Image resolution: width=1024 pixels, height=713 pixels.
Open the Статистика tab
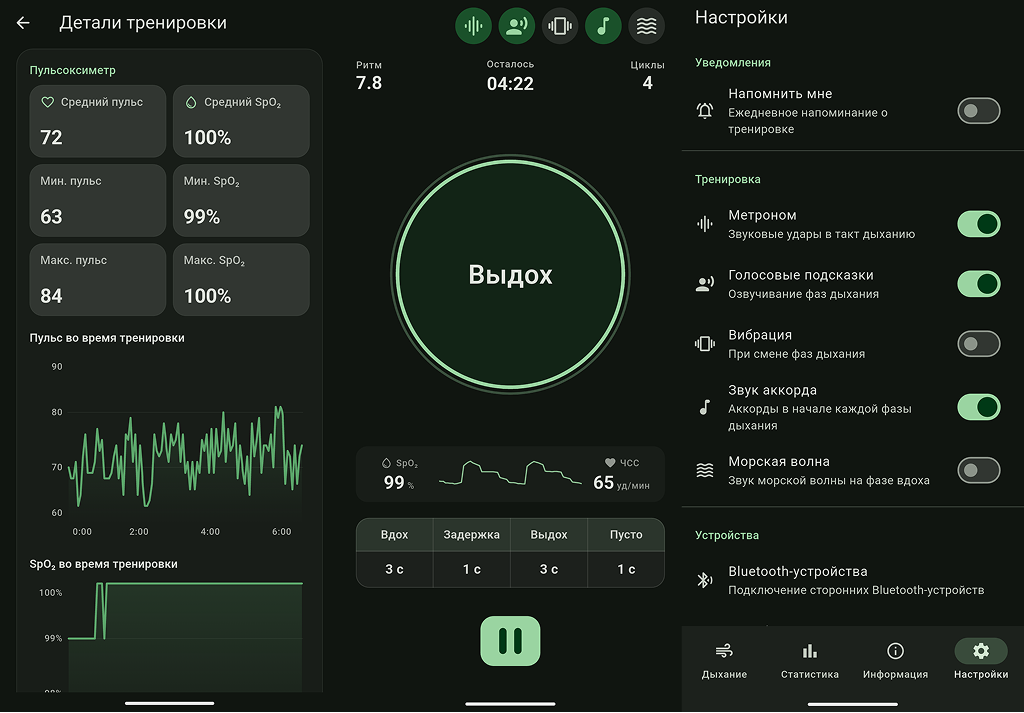(810, 661)
